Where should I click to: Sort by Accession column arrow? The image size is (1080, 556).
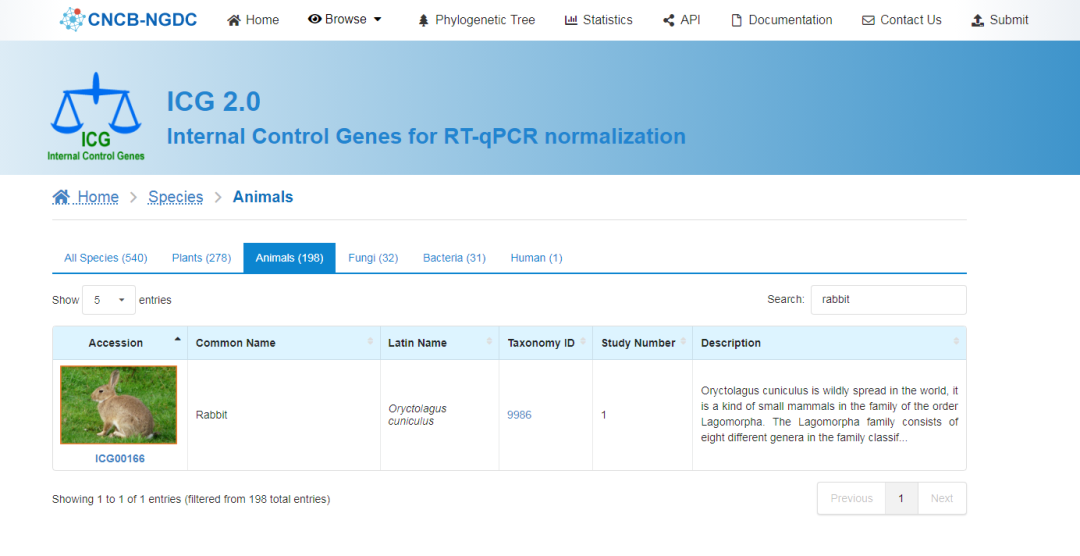point(177,340)
